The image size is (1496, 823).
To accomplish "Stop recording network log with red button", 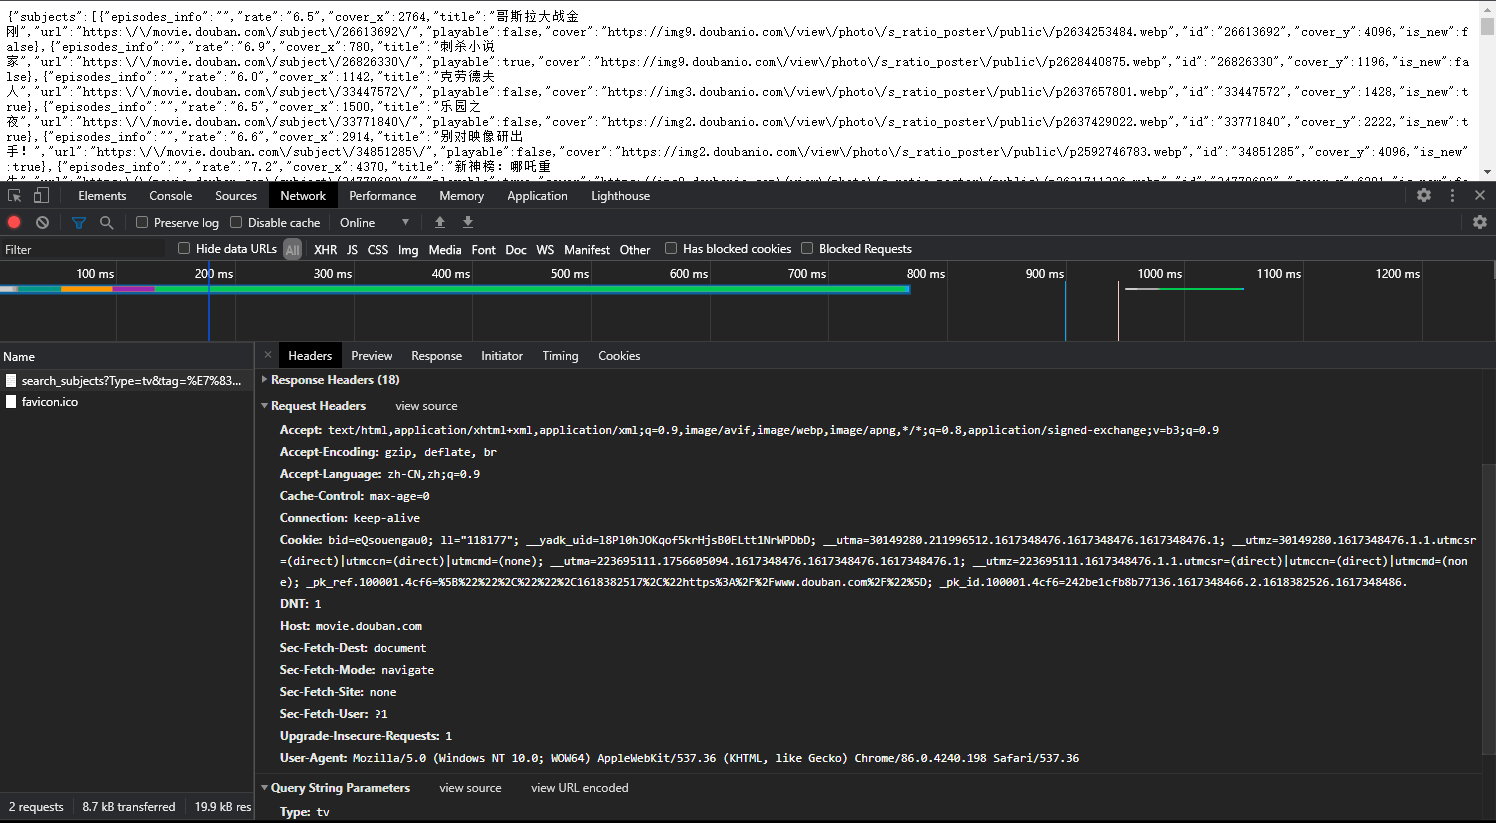I will [x=14, y=222].
